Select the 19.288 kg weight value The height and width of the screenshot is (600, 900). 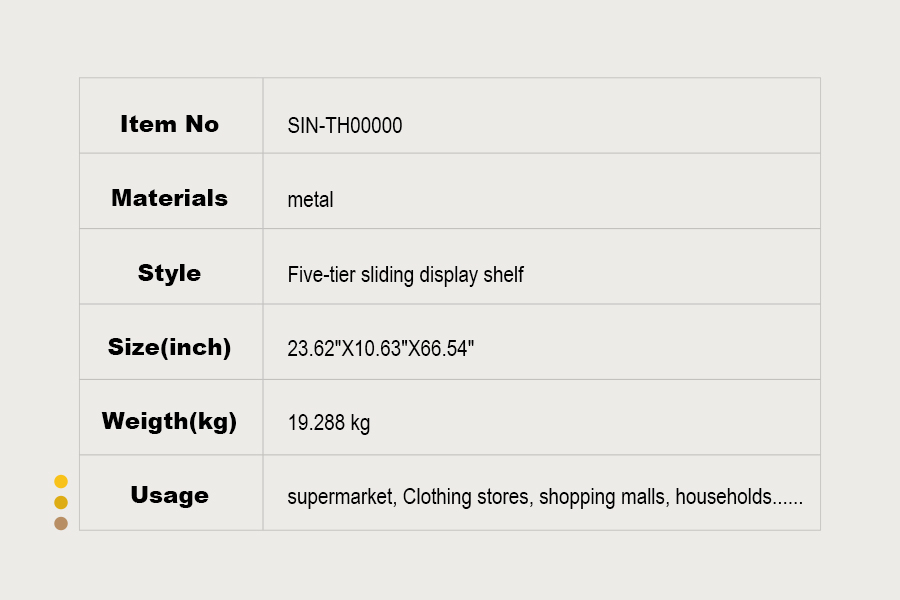point(328,423)
